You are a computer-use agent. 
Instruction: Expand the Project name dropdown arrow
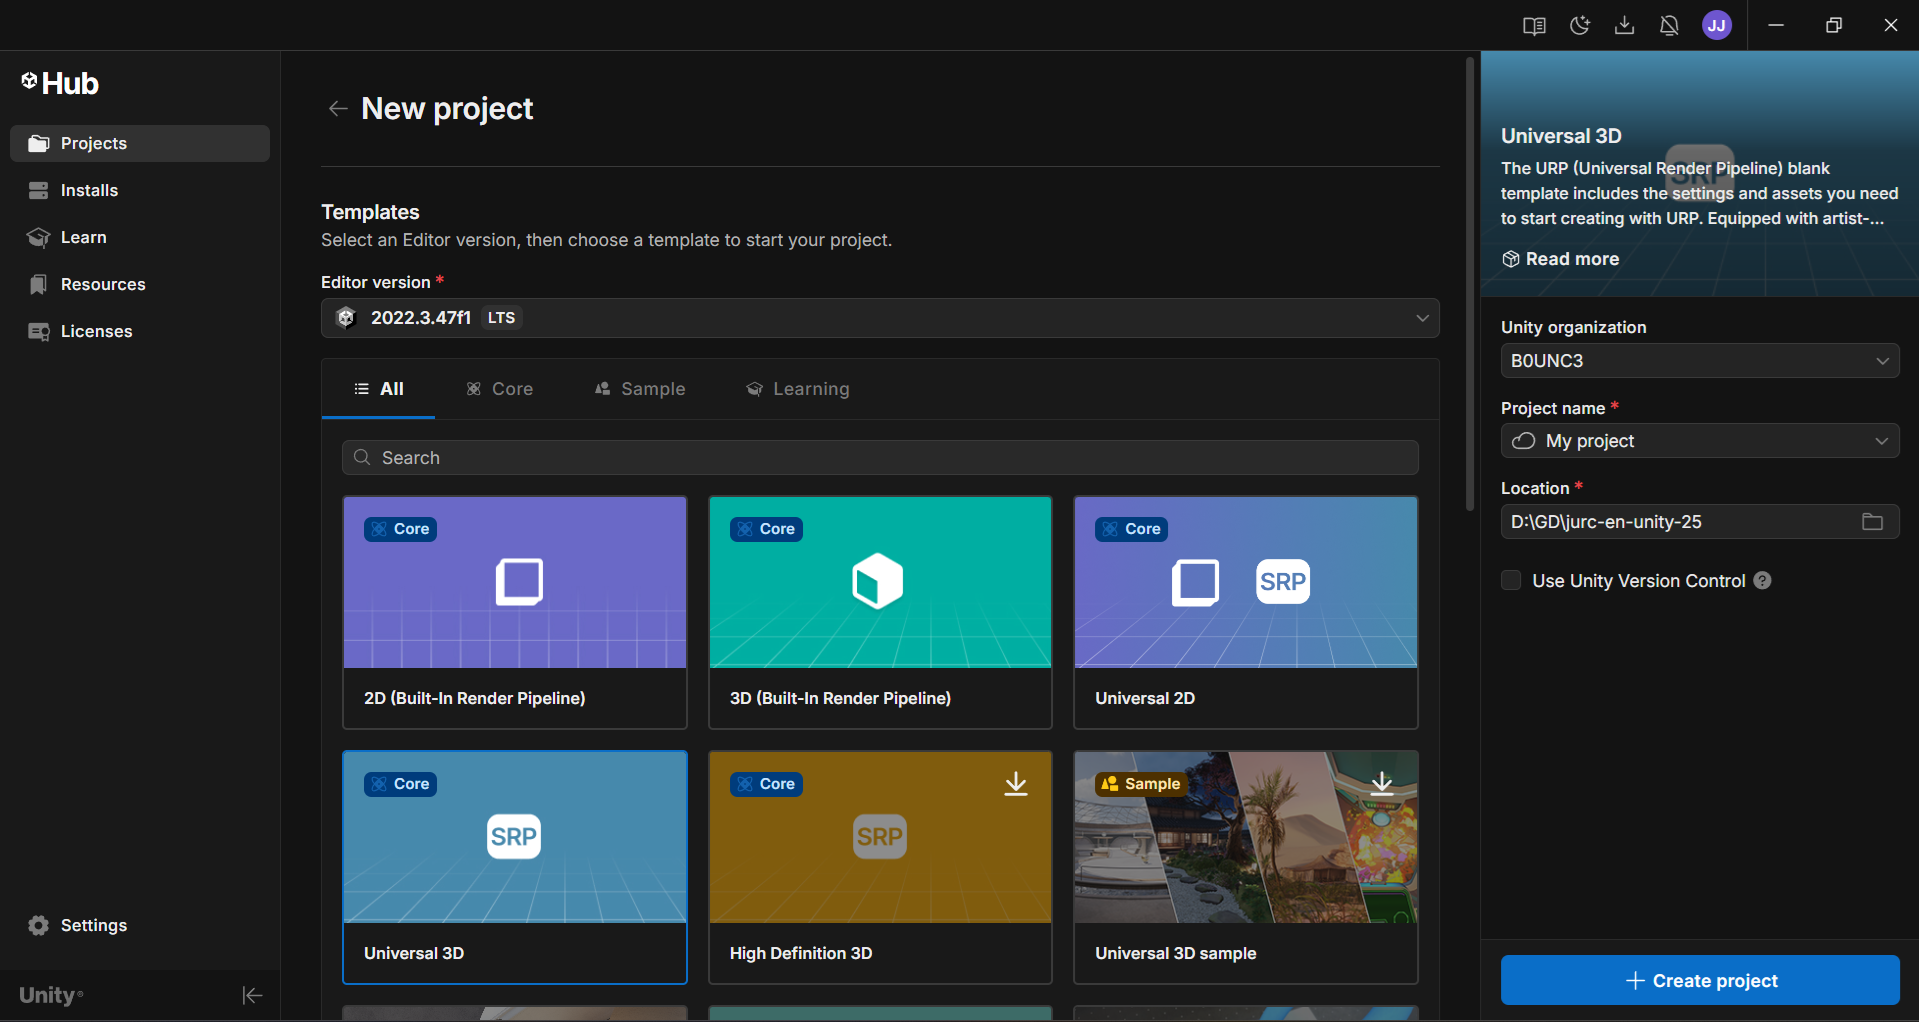coord(1881,441)
